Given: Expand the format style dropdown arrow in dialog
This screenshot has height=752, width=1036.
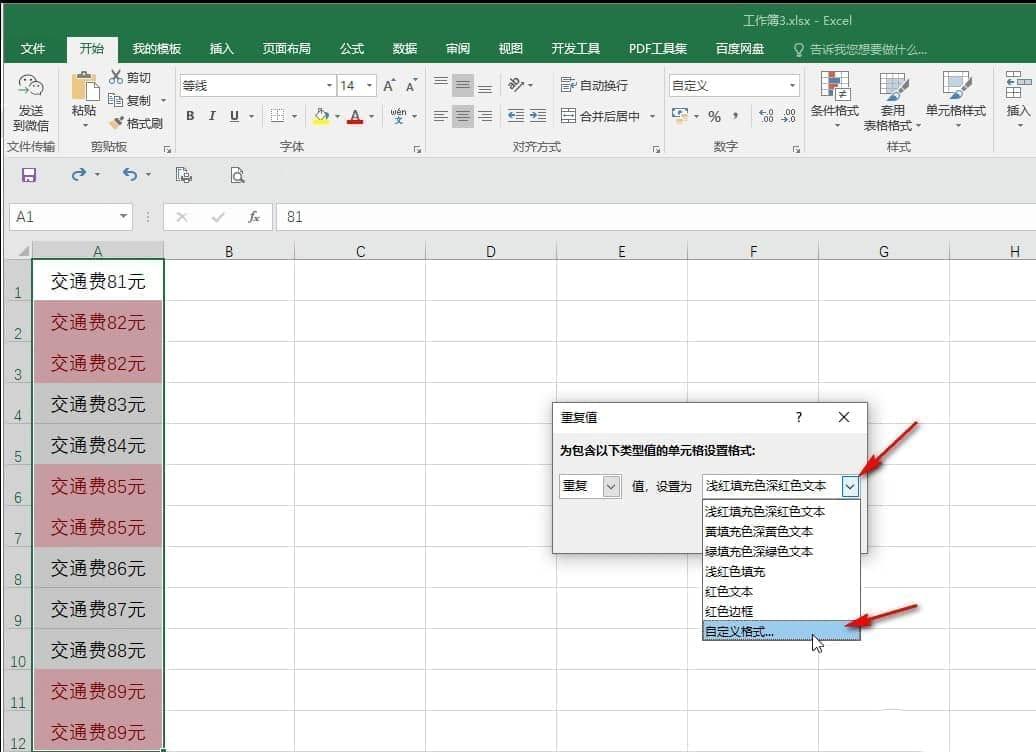Looking at the screenshot, I should coord(850,487).
